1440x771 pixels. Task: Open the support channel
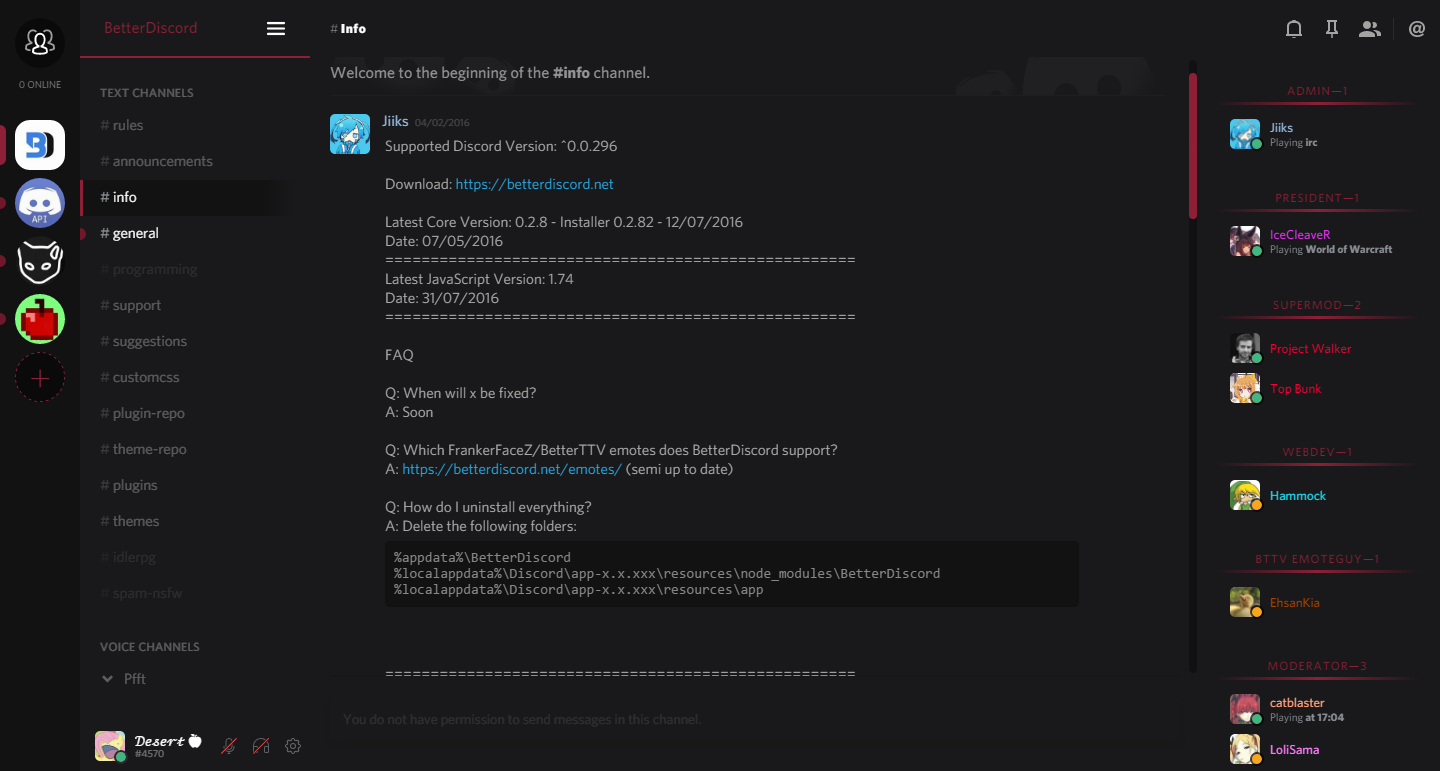pyautogui.click(x=195, y=305)
